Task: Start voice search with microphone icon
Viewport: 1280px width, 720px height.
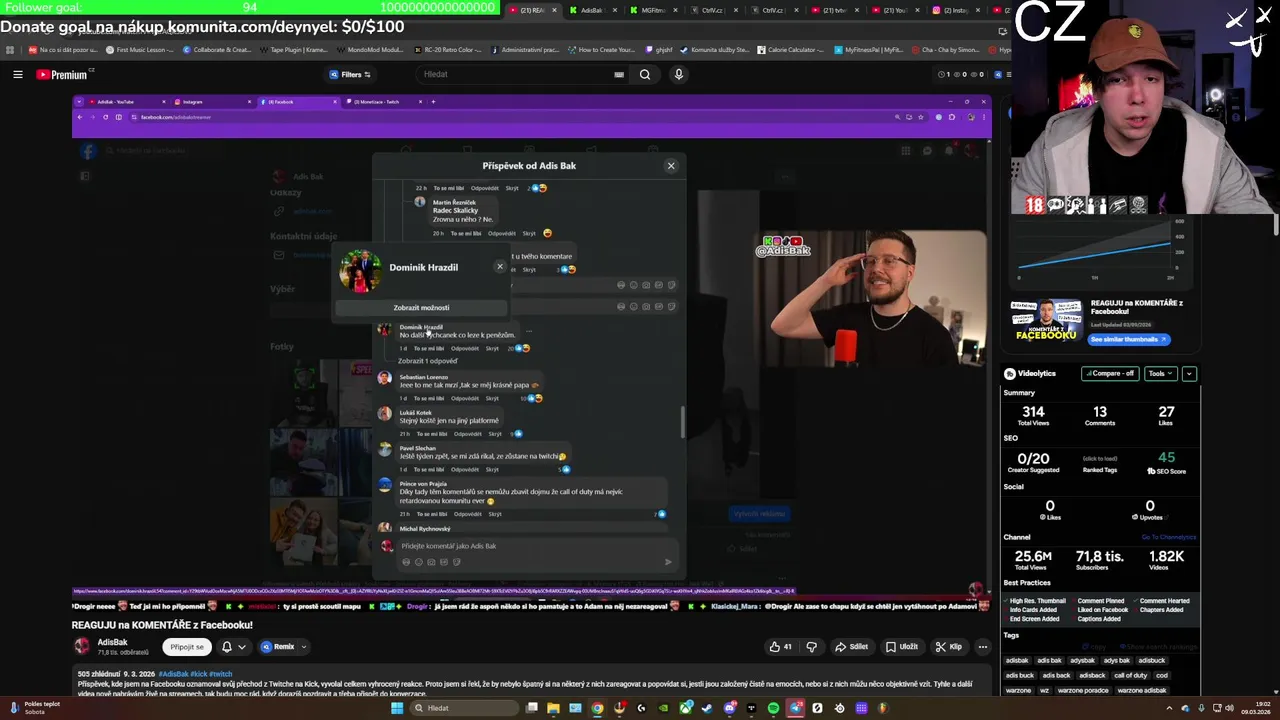Action: (x=679, y=74)
